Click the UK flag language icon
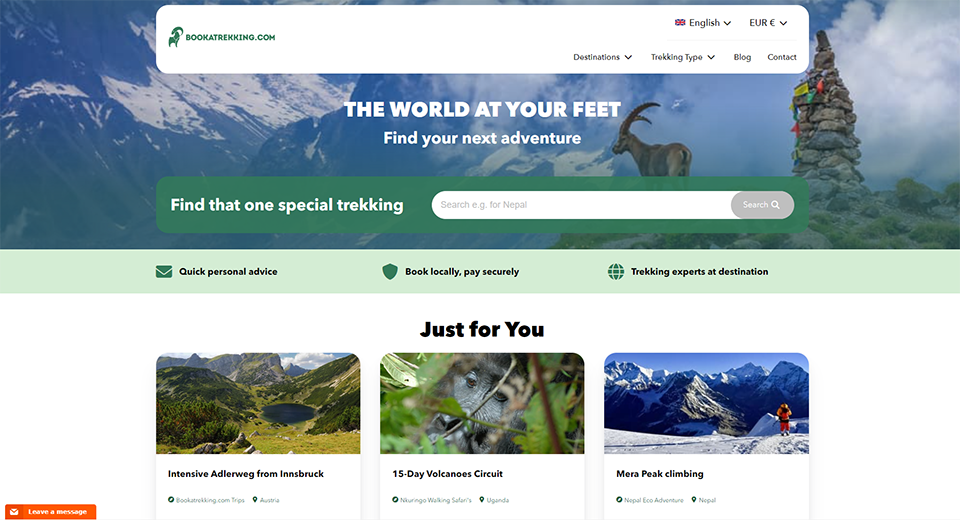The width and height of the screenshot is (960, 520). click(680, 23)
